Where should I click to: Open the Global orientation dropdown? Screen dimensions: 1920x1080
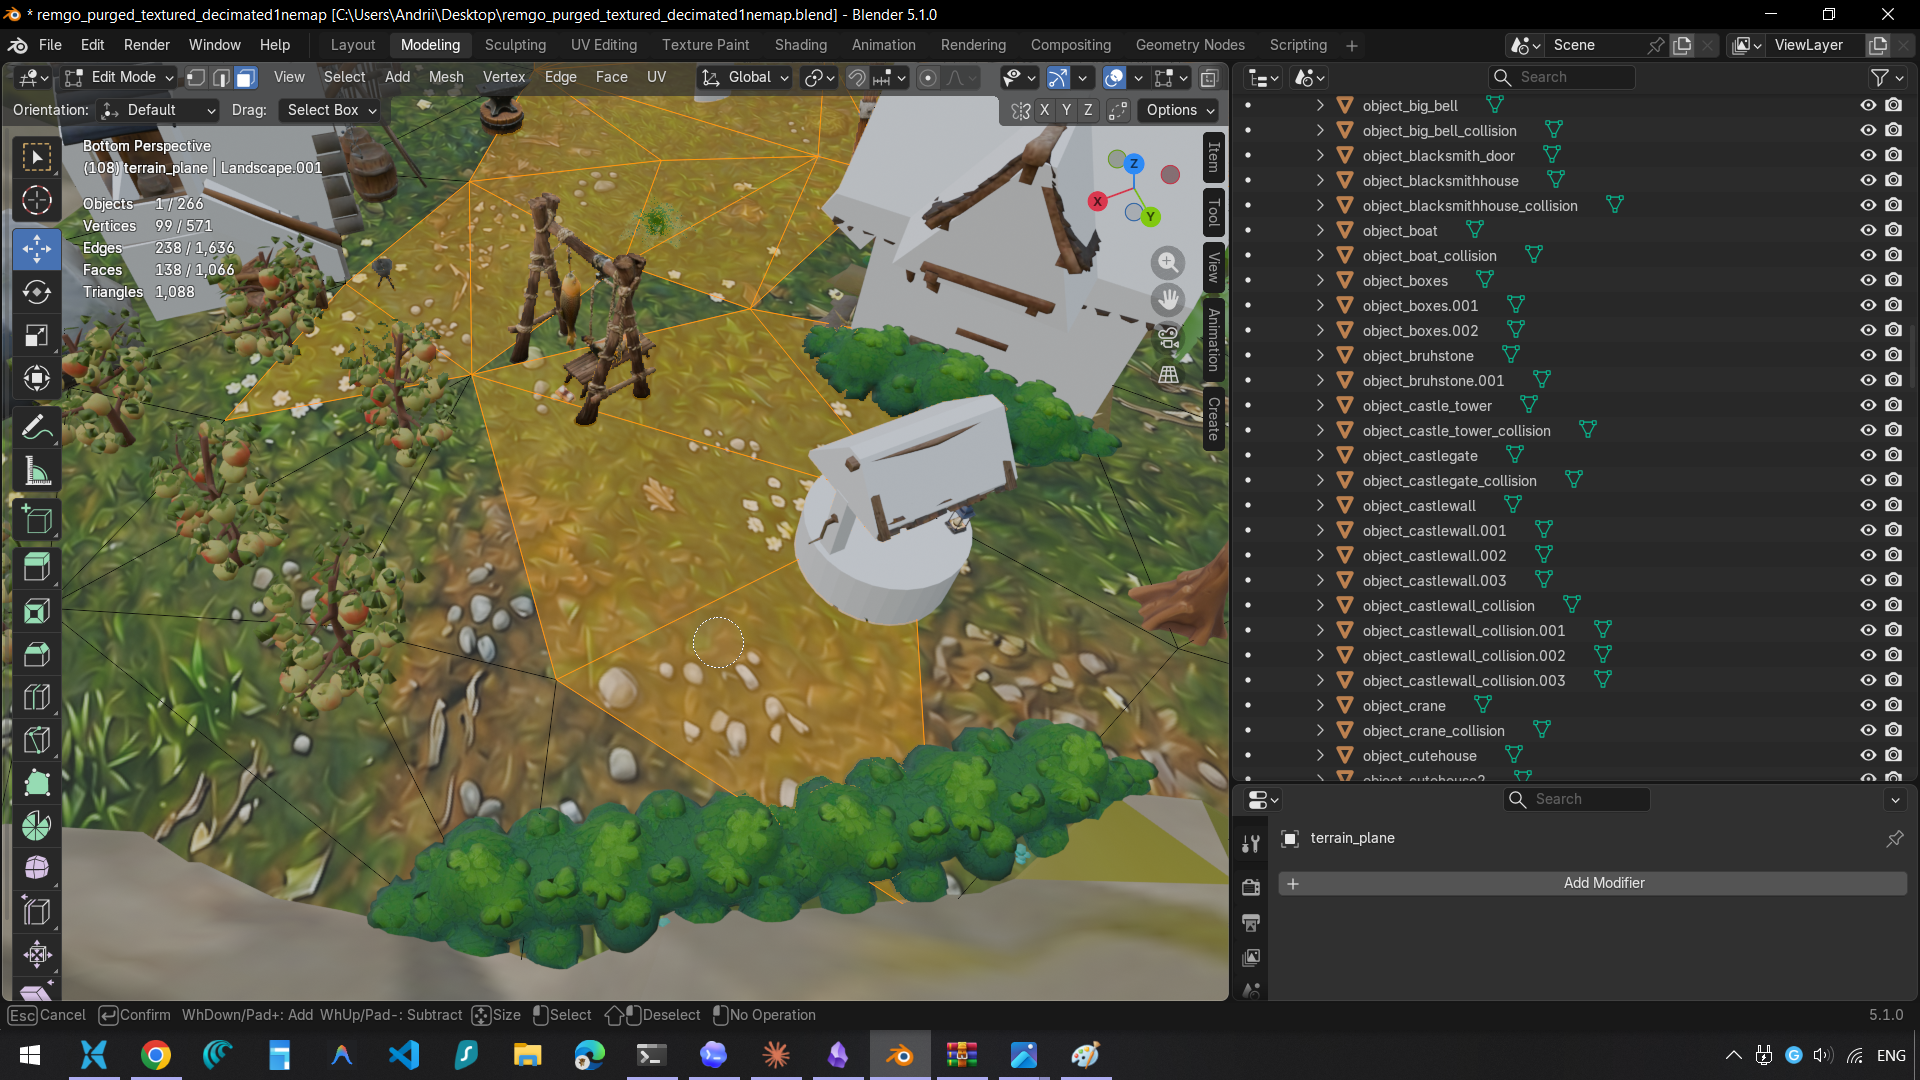point(745,77)
